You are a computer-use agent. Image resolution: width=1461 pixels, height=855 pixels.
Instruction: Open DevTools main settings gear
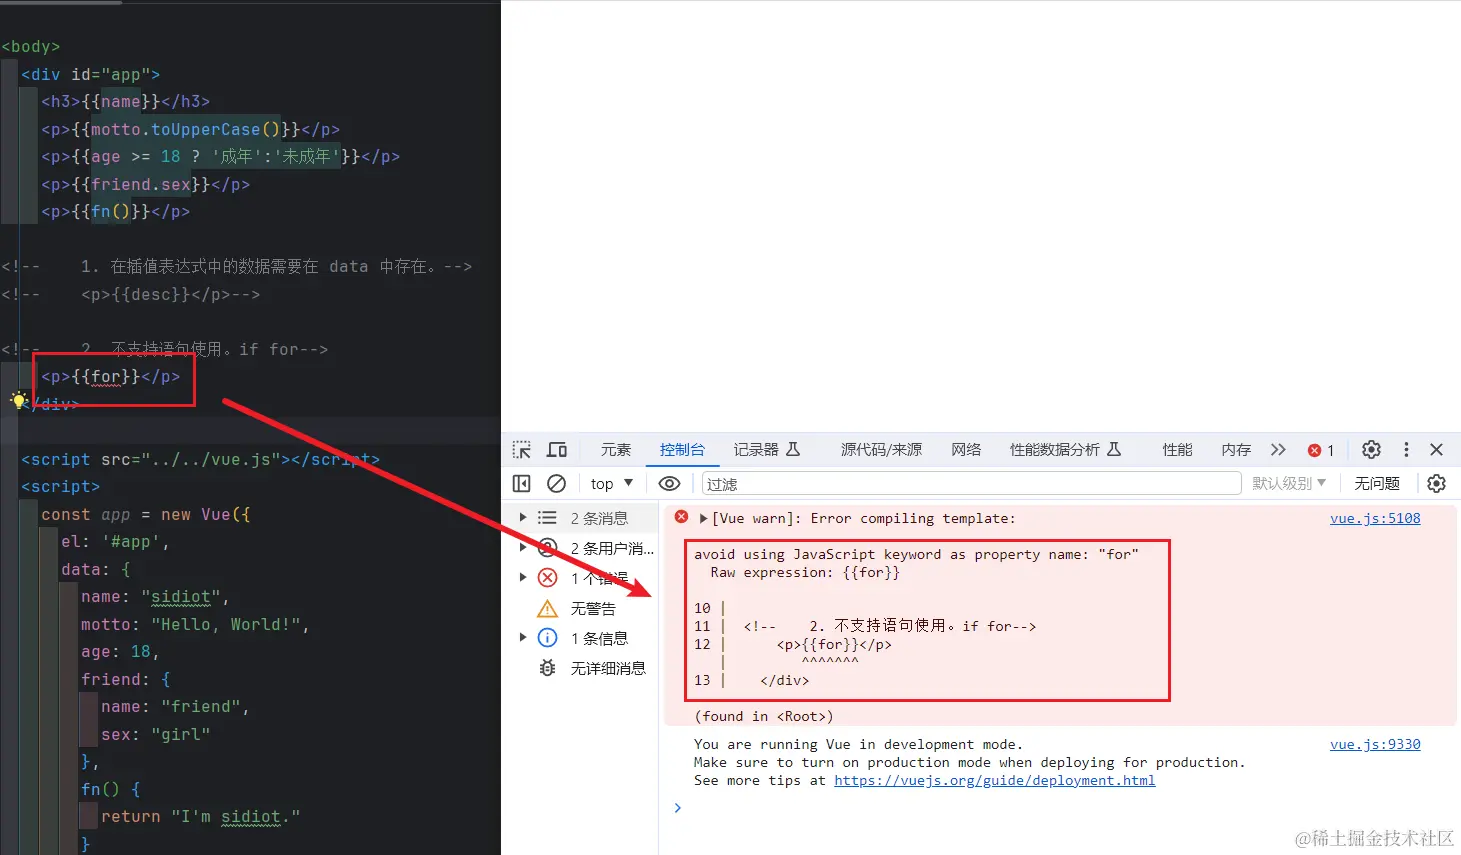pyautogui.click(x=1372, y=450)
